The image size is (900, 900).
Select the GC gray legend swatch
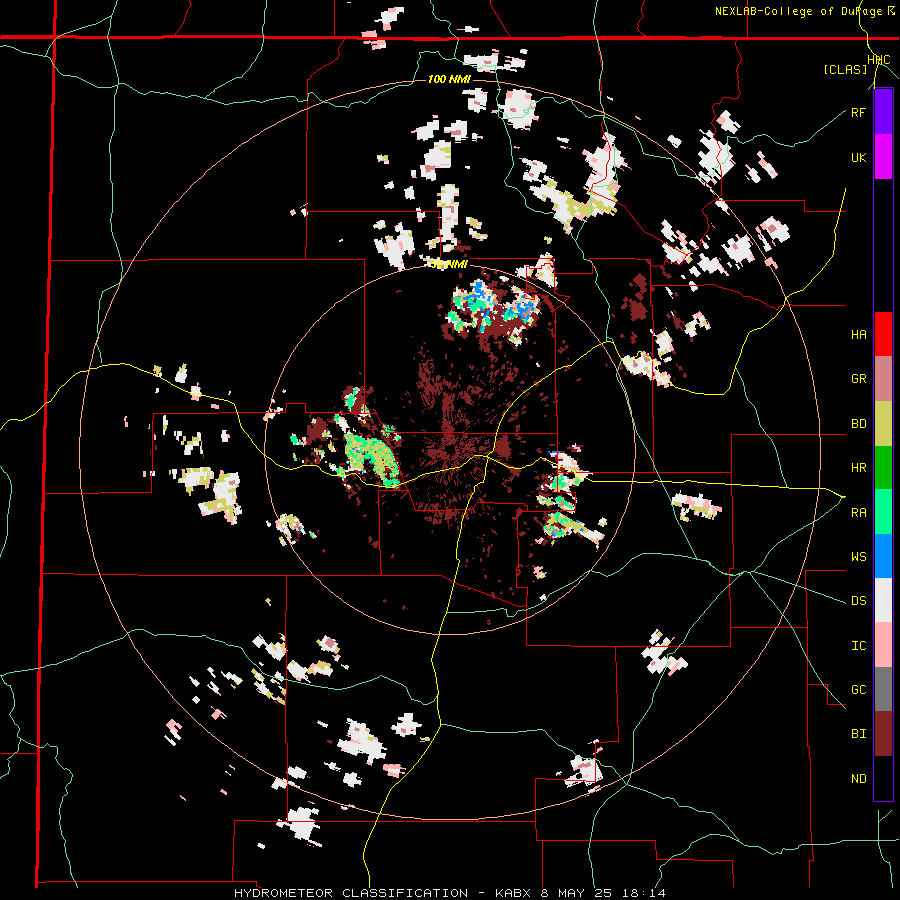883,689
